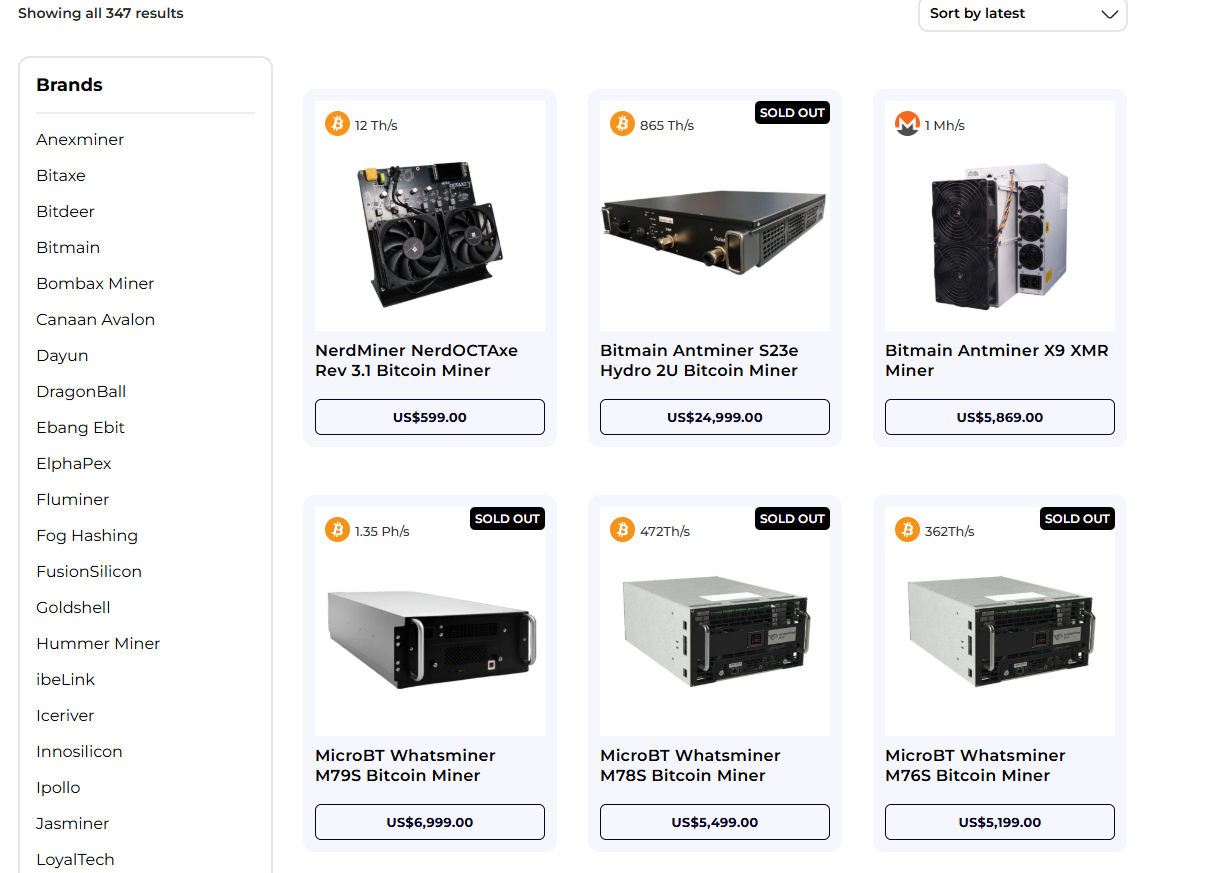Filter by ibeLink brand
The image size is (1228, 873).
pos(66,679)
